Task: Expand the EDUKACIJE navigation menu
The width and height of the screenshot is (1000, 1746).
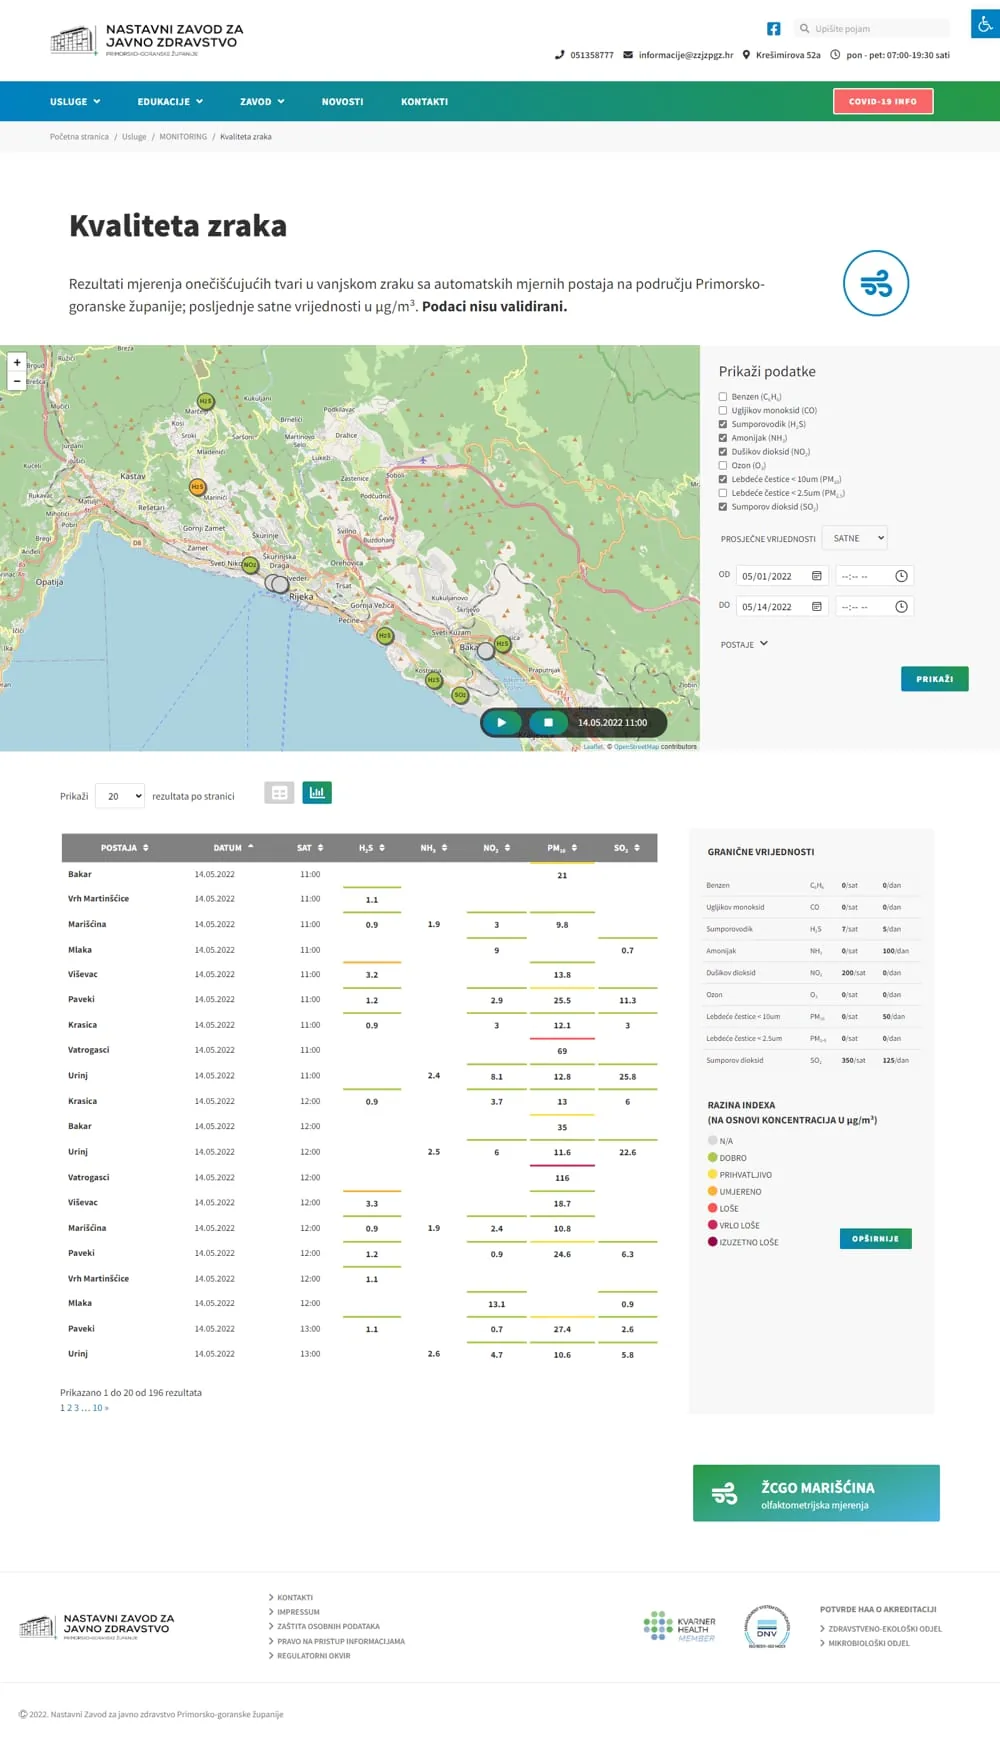Action: tap(170, 102)
